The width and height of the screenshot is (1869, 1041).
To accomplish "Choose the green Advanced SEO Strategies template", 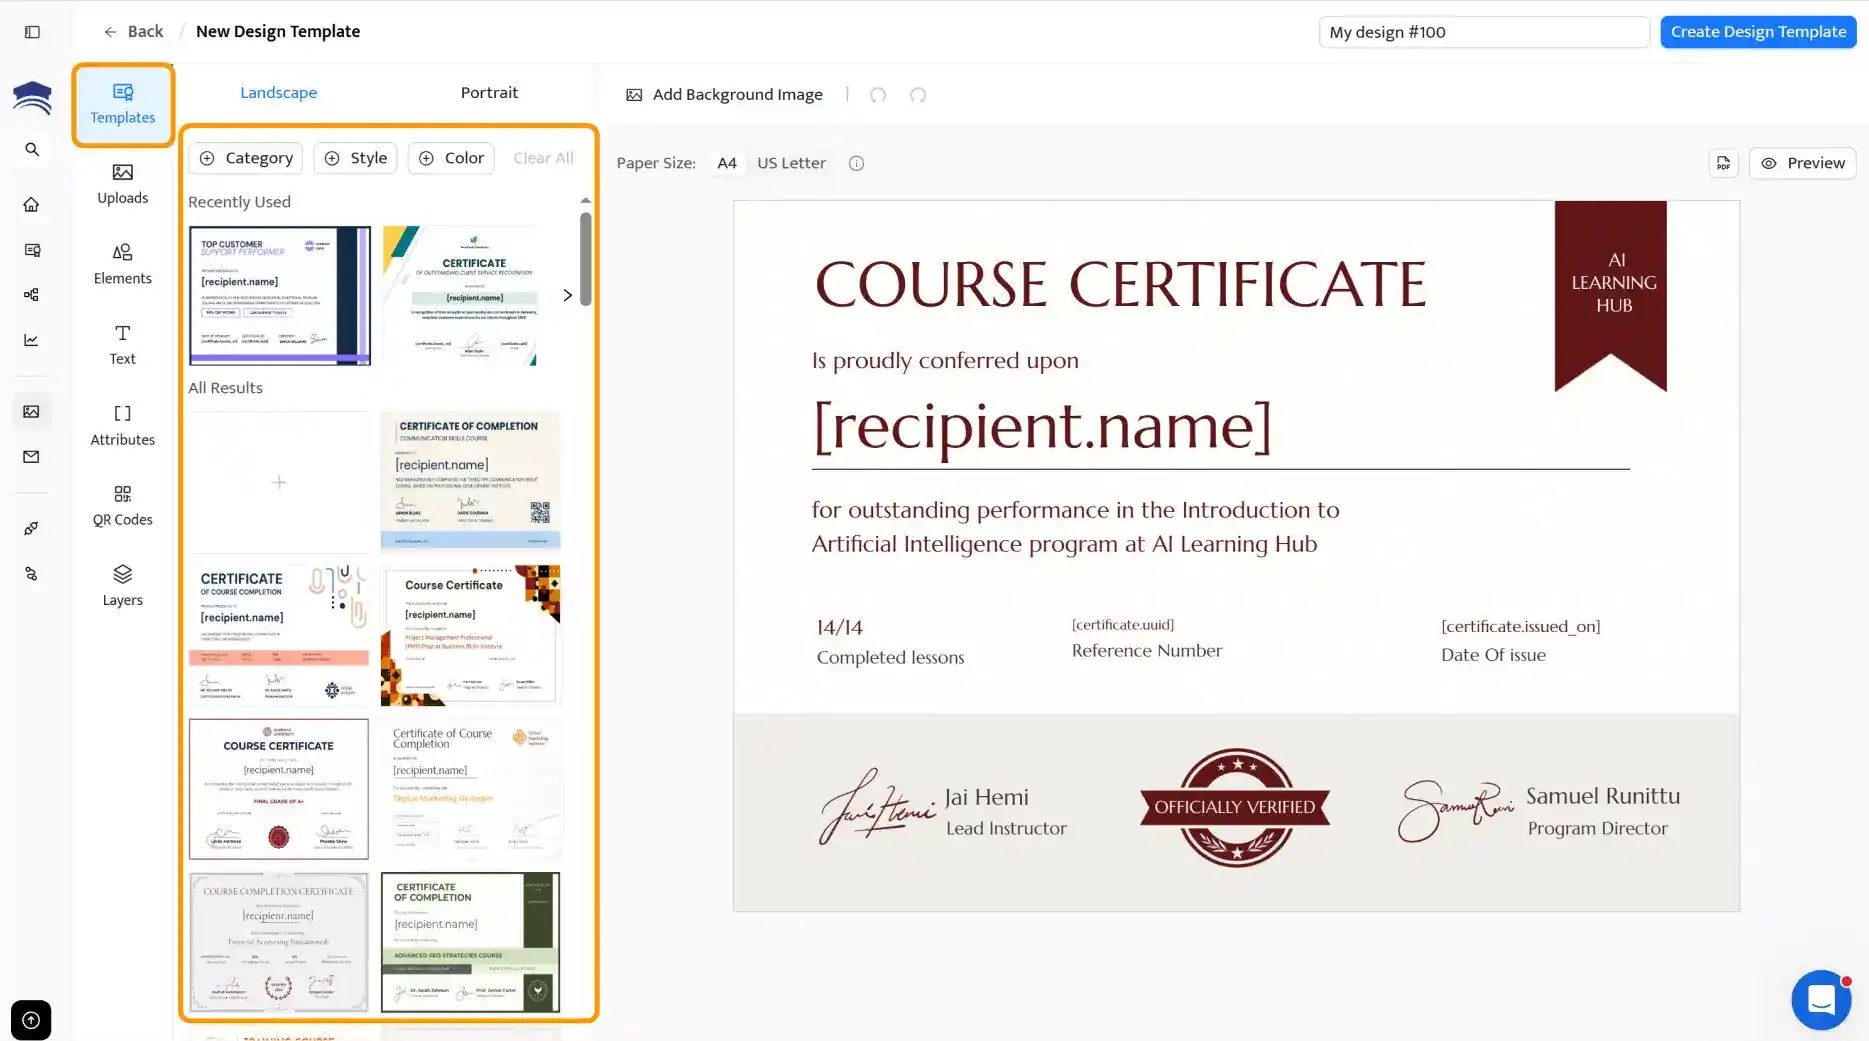I will [x=470, y=942].
